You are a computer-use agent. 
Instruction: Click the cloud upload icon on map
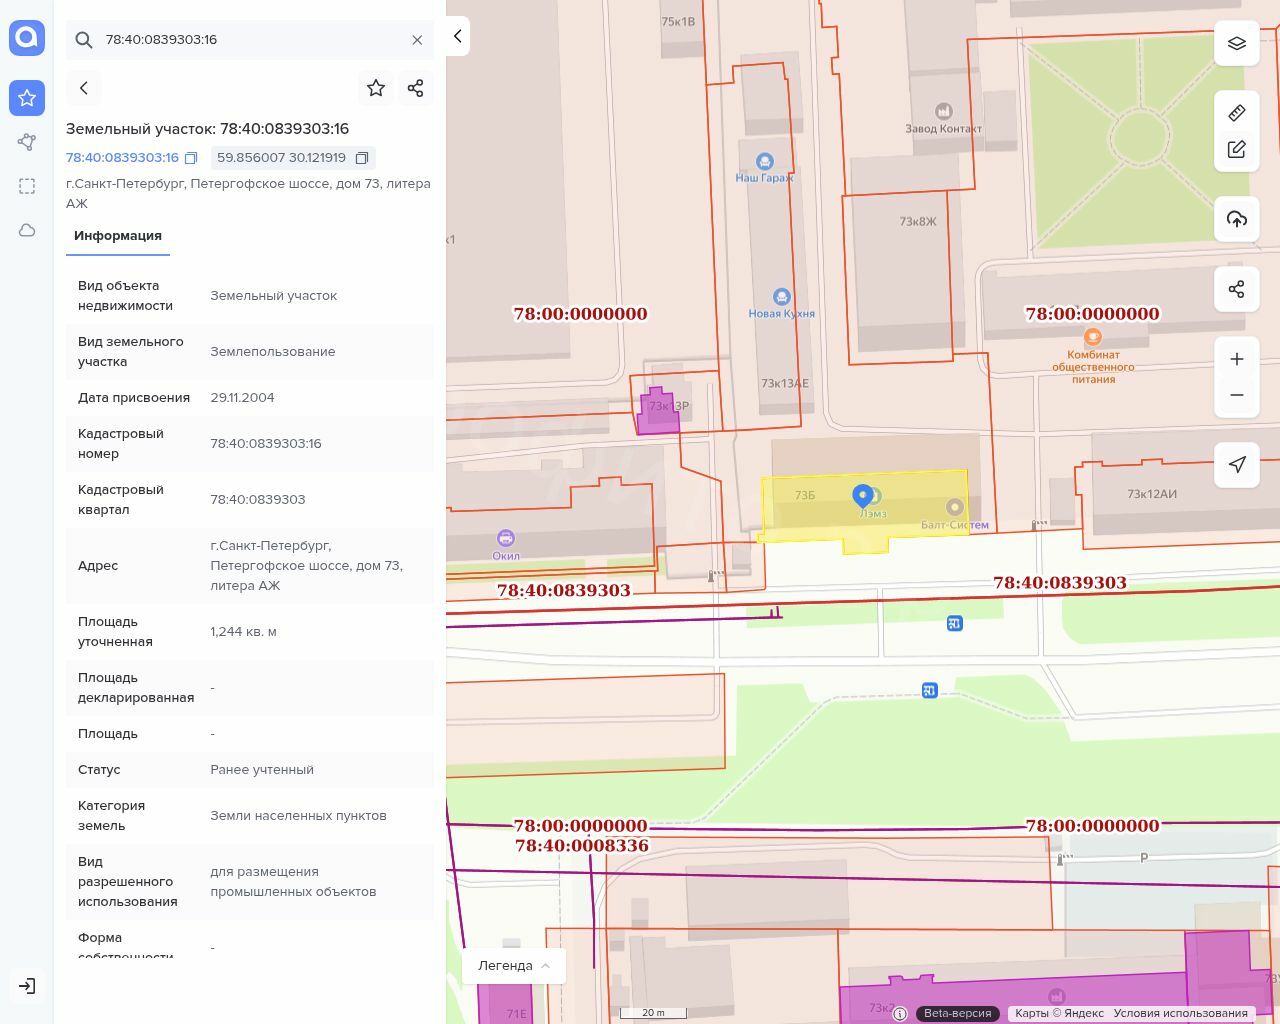coord(1236,219)
